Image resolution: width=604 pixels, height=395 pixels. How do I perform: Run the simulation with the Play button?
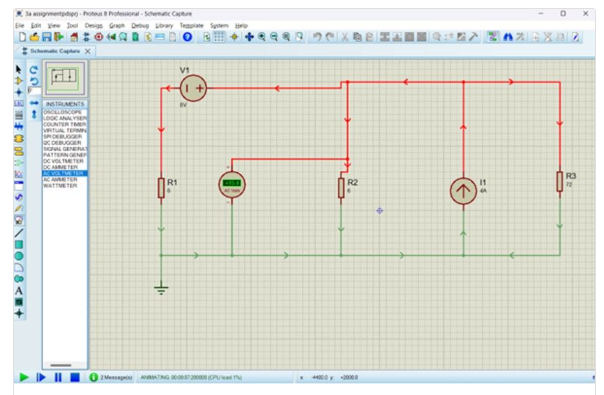tap(24, 377)
